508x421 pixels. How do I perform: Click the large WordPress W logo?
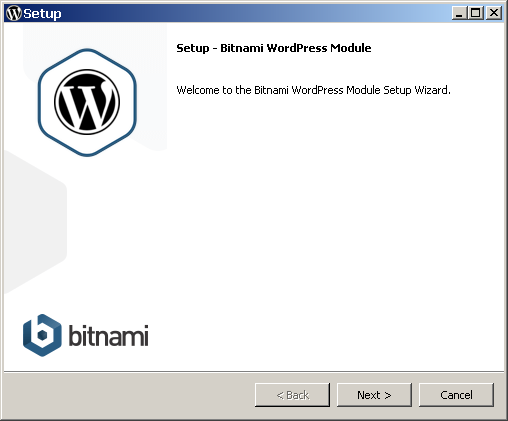87,102
